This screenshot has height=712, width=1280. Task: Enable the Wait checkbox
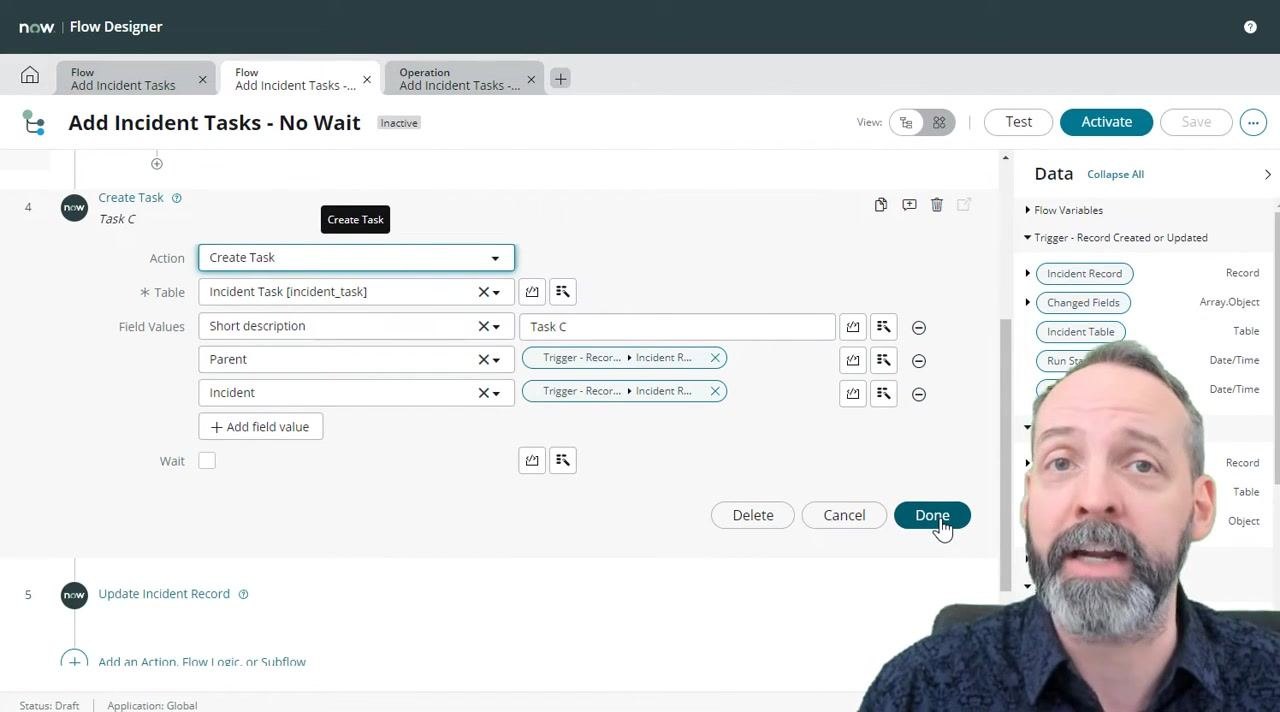(x=207, y=461)
